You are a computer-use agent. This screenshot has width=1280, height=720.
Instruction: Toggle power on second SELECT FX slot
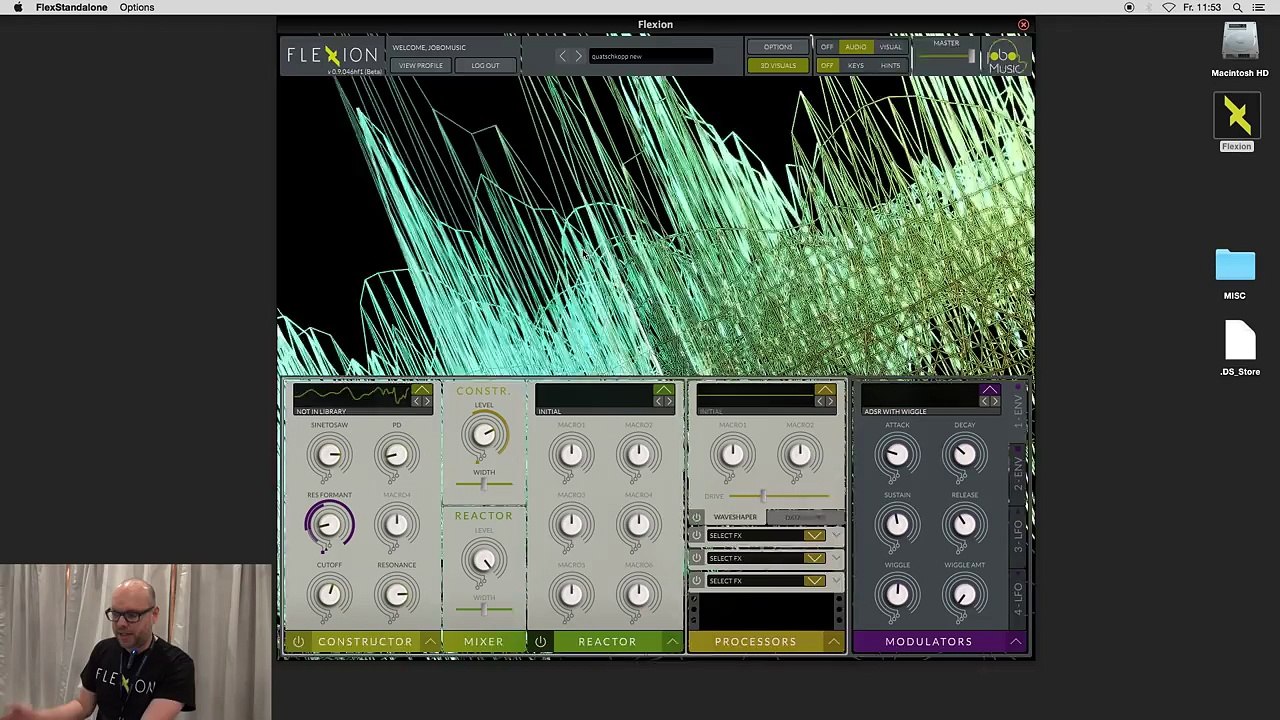click(697, 558)
